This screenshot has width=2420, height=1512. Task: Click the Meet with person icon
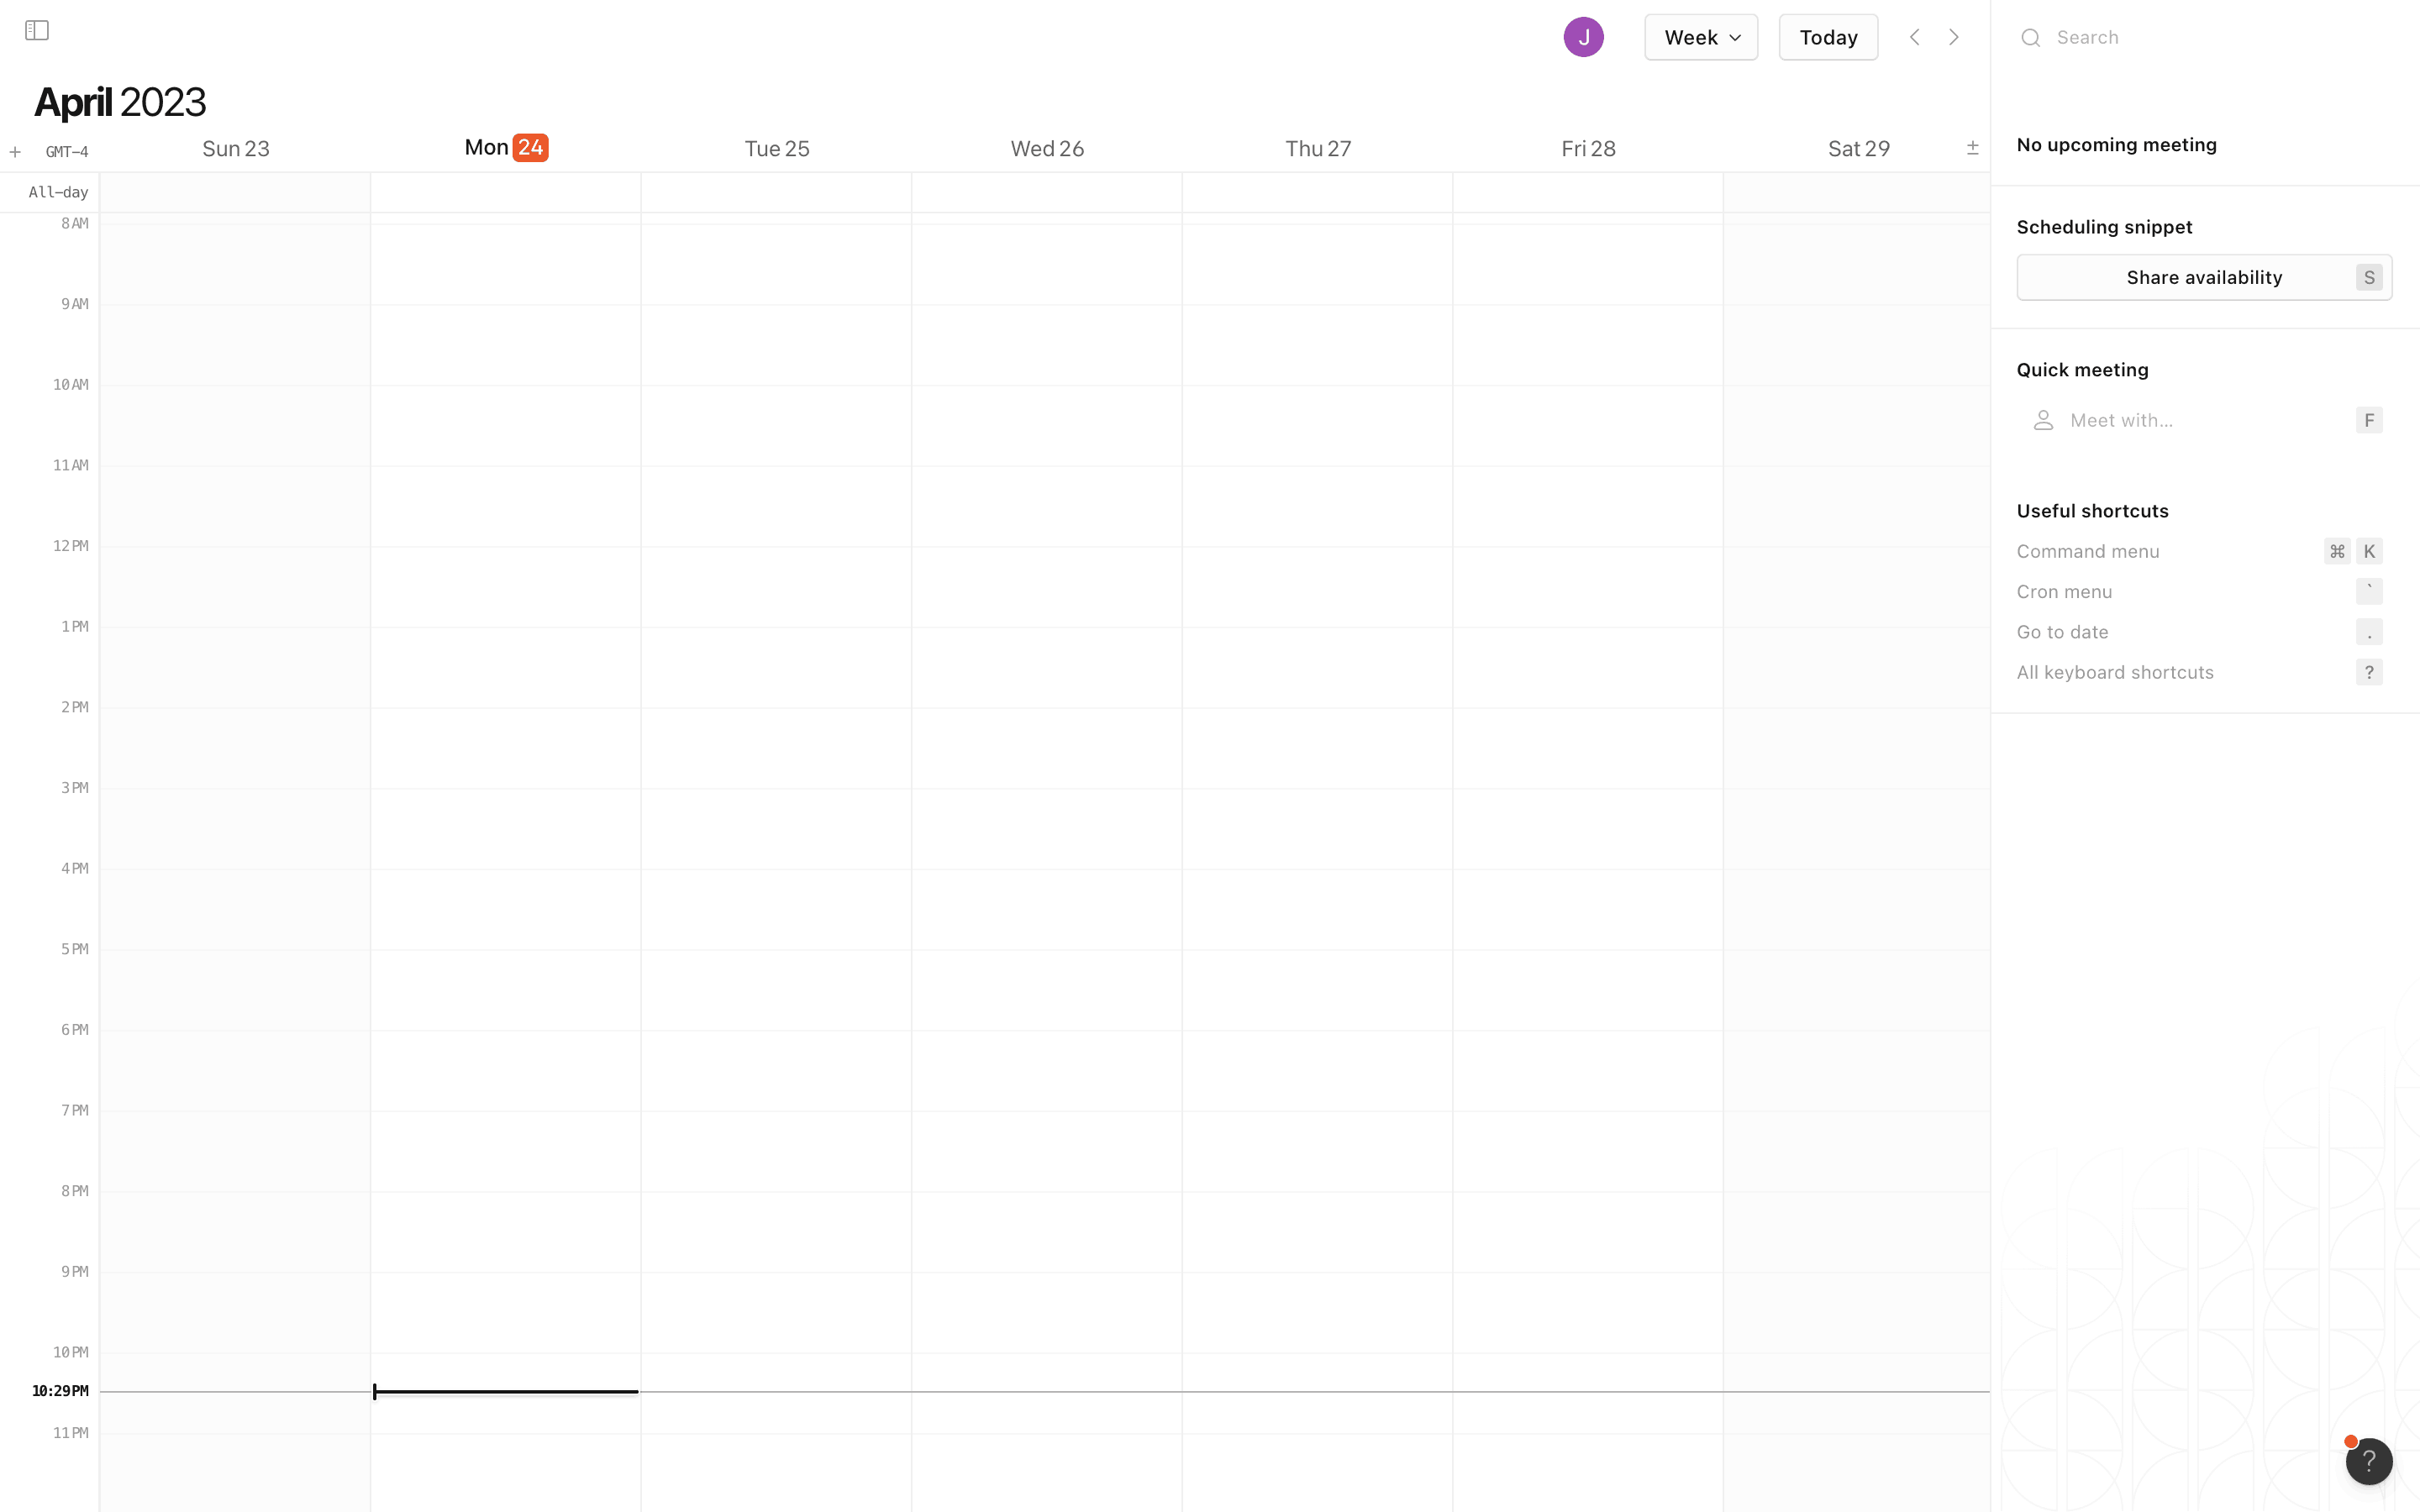2042,420
